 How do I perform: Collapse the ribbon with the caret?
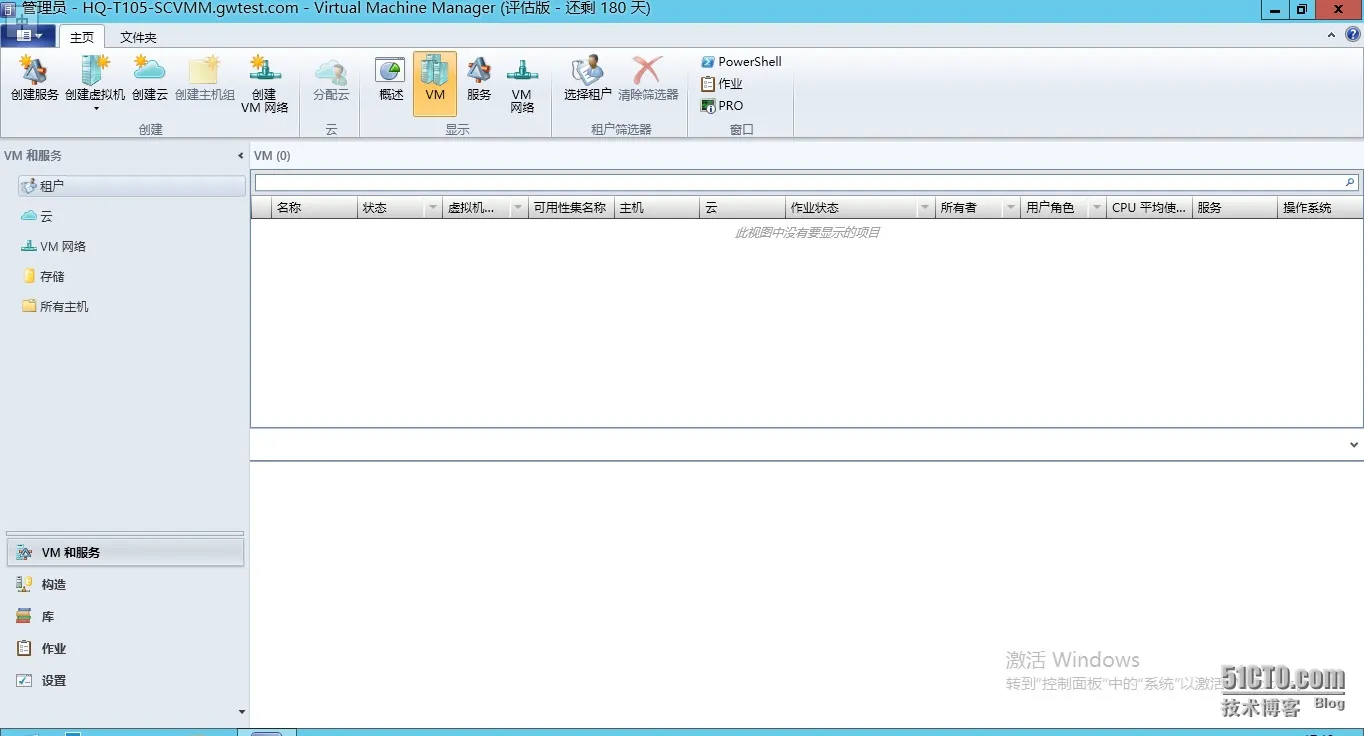click(x=1331, y=35)
